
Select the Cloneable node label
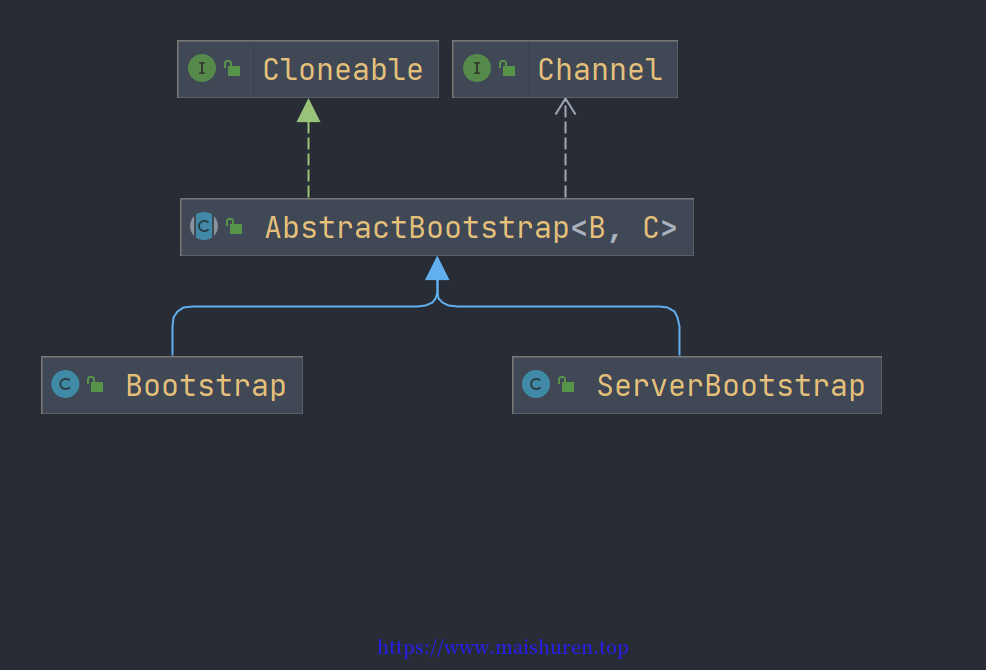click(x=343, y=70)
